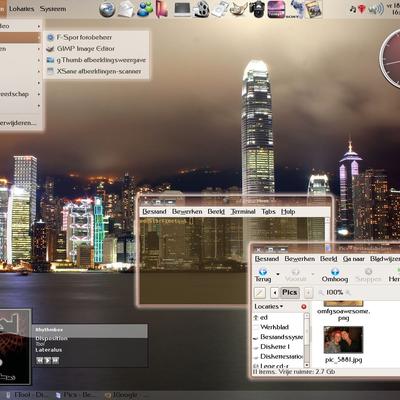Expand the Terug history dropdown arrow
This screenshot has width=400, height=400.
click(278, 274)
